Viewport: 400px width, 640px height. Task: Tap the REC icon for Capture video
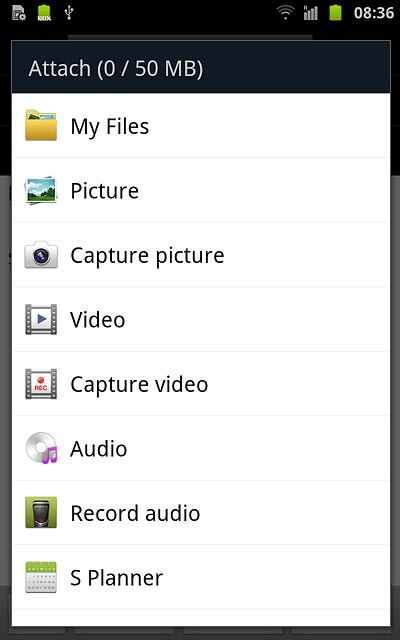[41, 384]
